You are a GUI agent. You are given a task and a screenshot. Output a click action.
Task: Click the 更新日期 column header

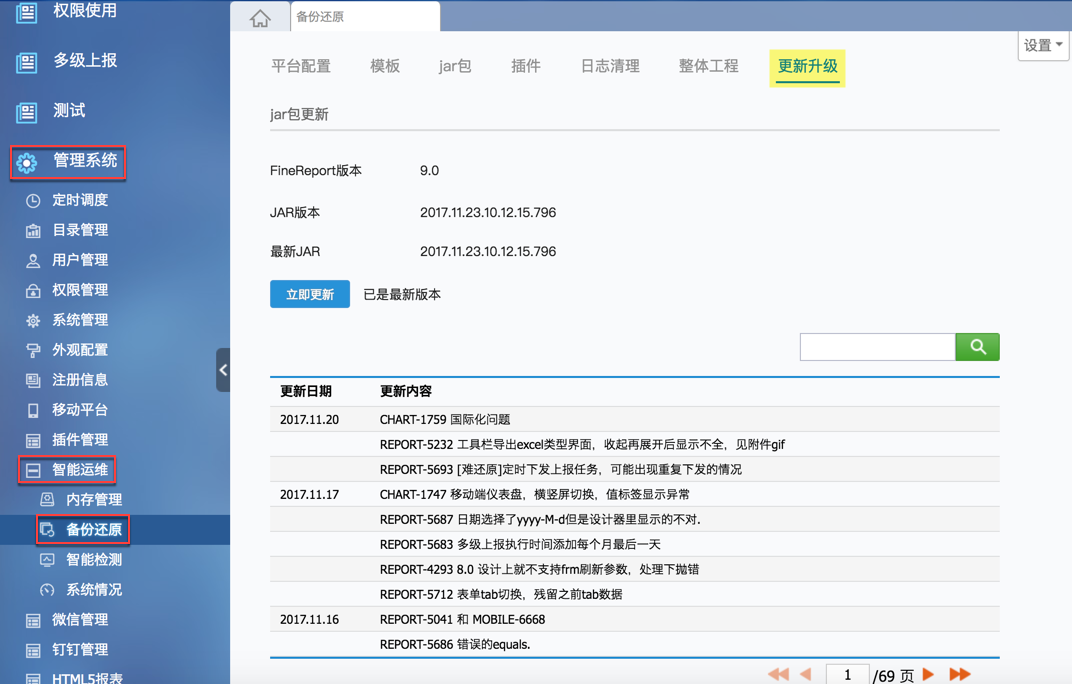(306, 391)
